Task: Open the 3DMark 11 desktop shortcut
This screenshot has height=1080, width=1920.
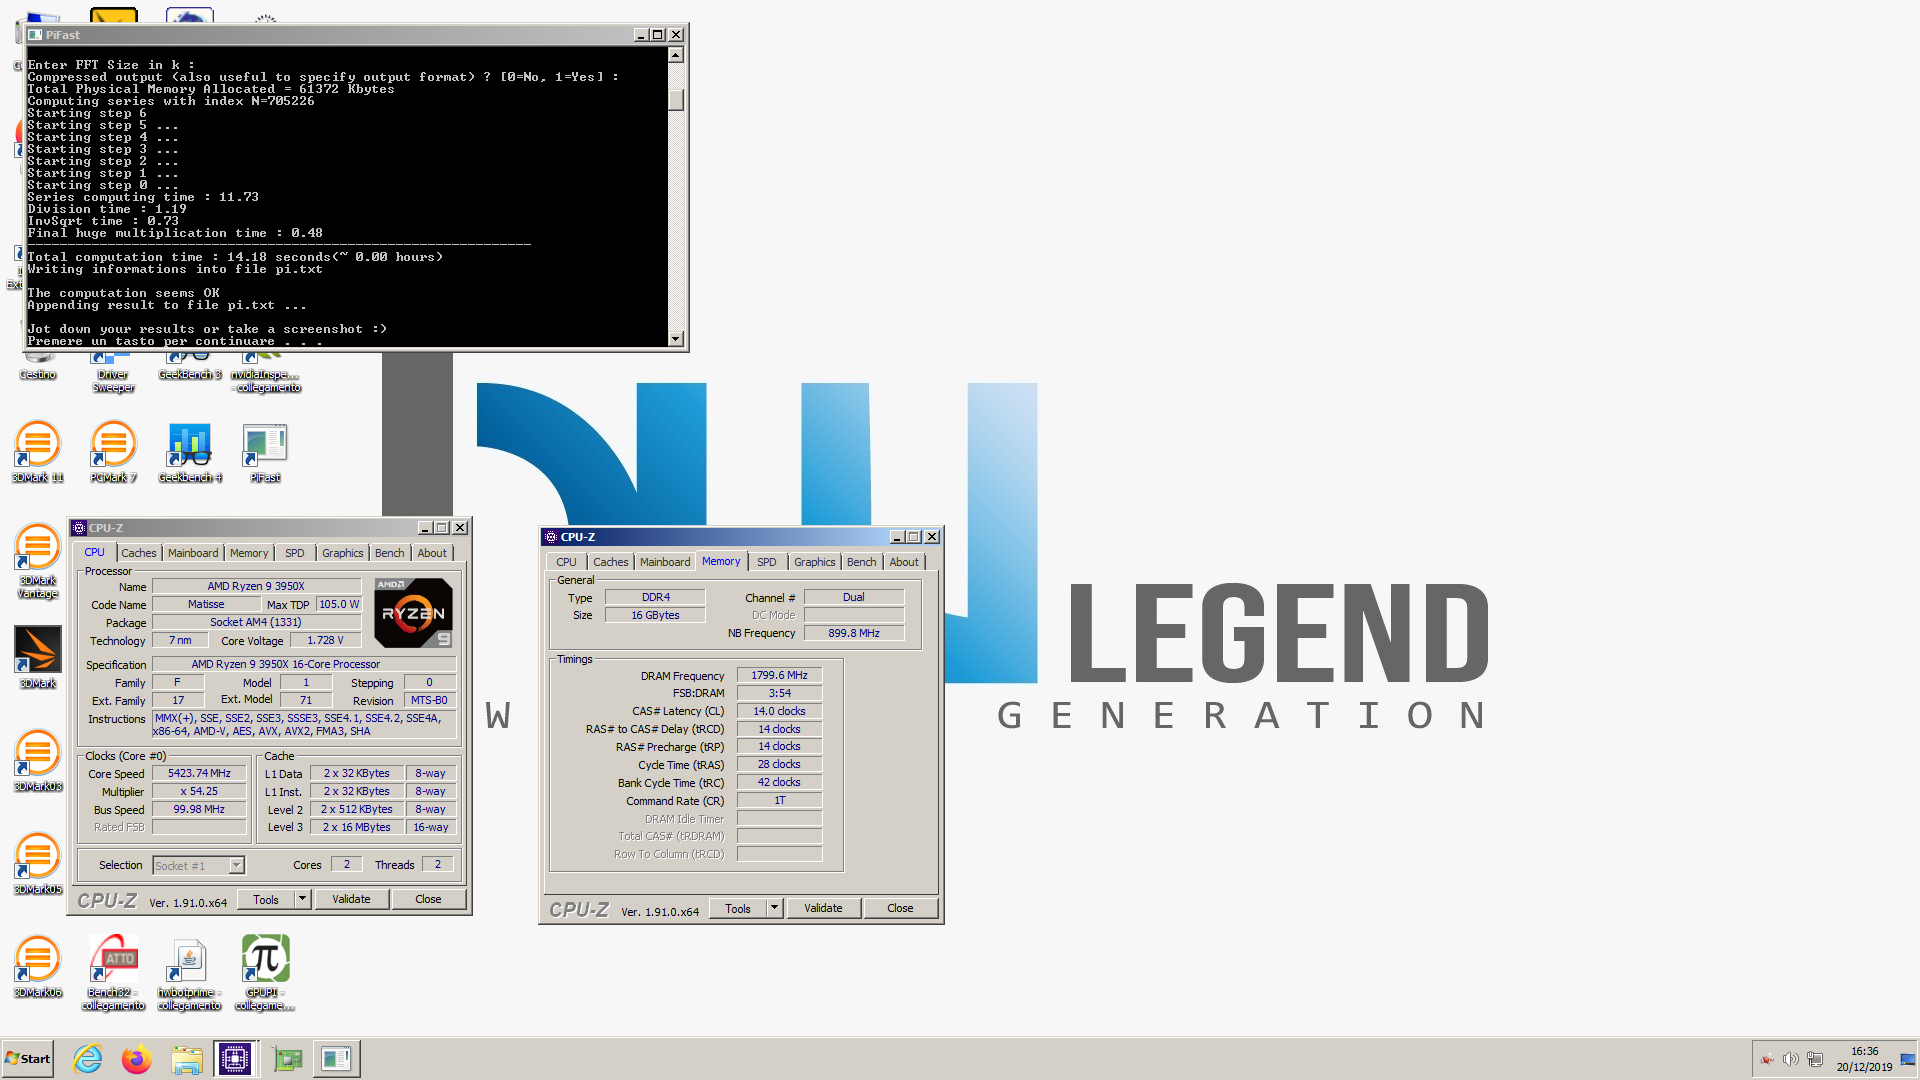Action: coord(37,452)
